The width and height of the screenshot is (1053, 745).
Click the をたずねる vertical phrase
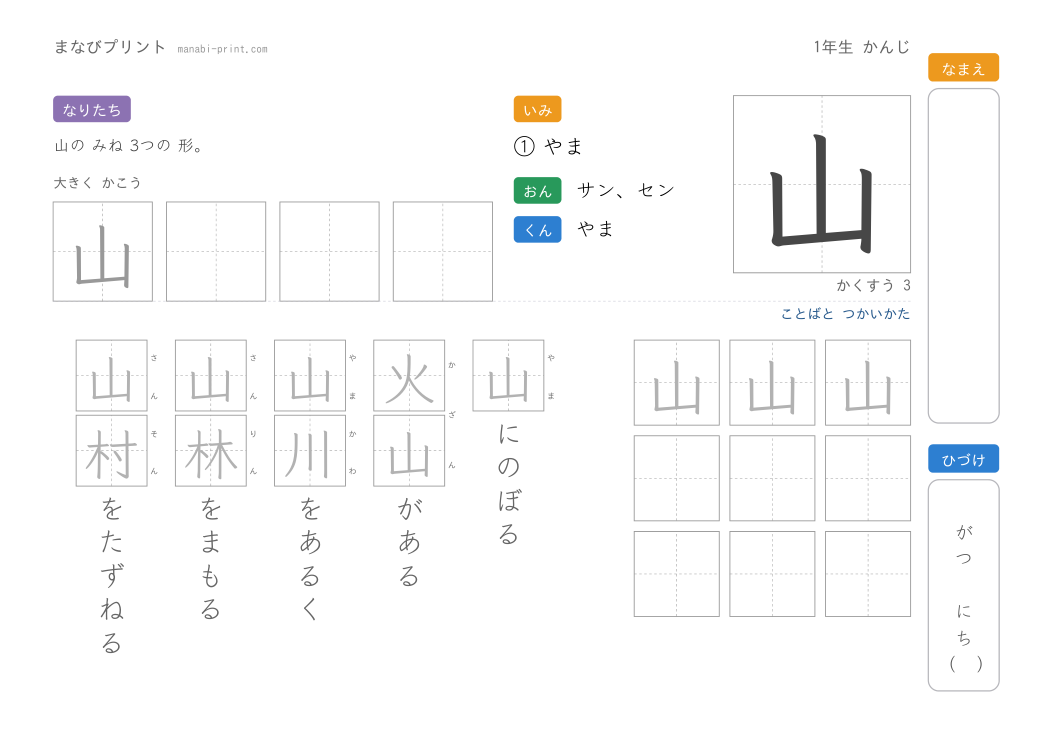click(x=111, y=576)
